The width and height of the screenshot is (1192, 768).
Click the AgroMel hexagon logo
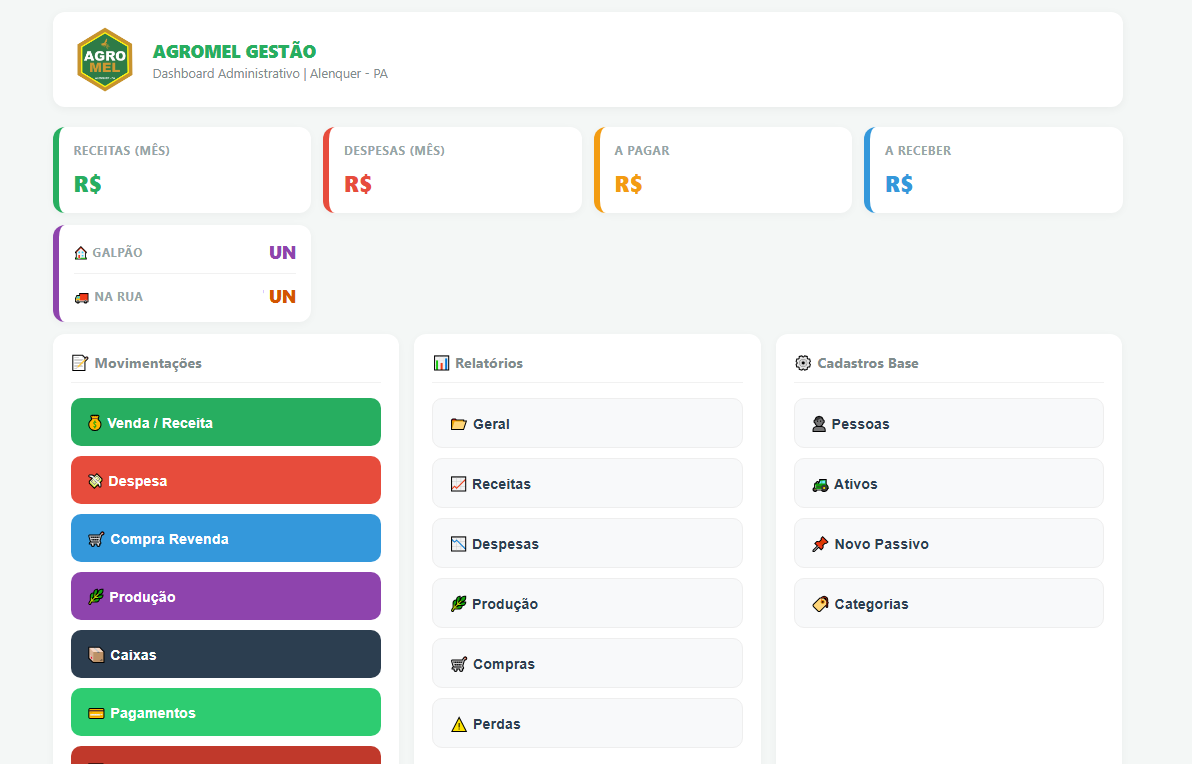tap(105, 60)
